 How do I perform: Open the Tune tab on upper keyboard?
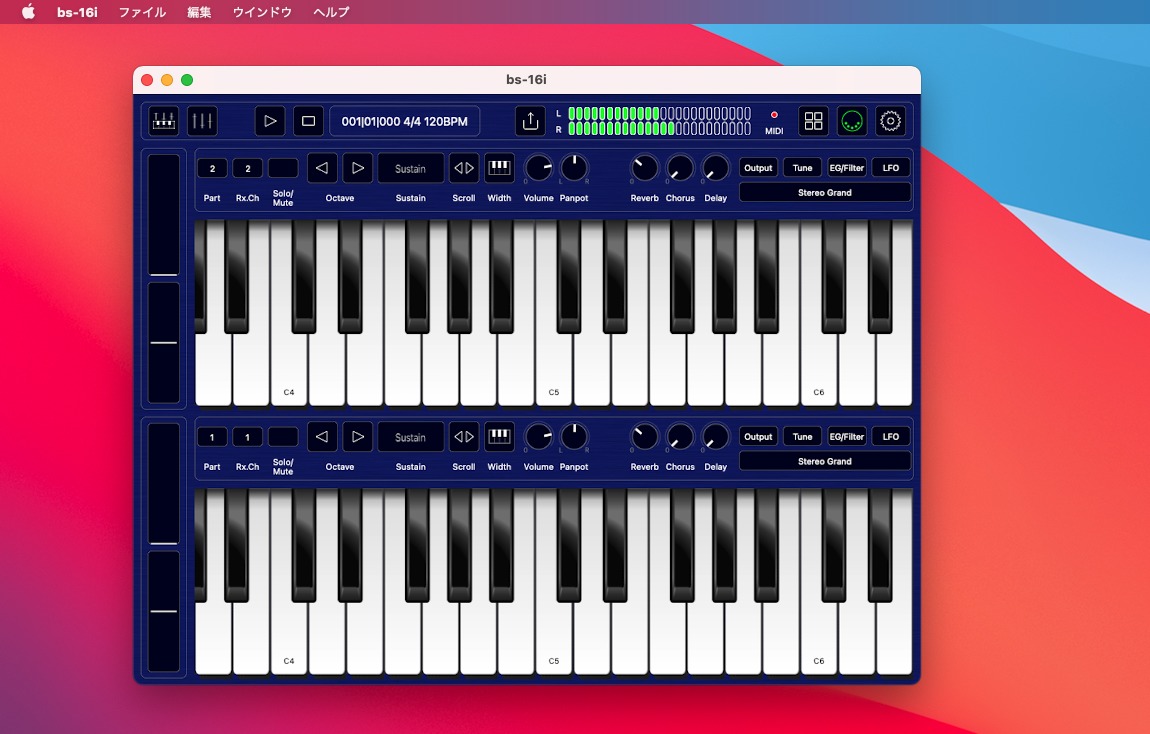pos(802,168)
